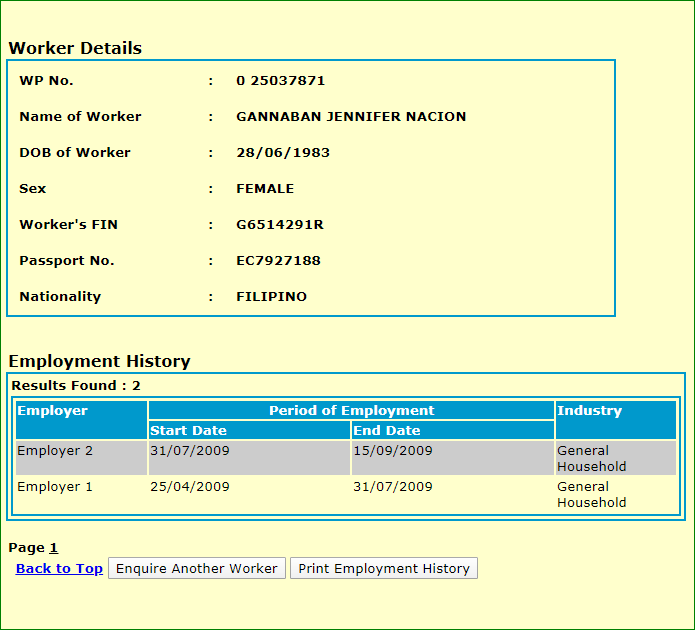
Task: Select the Industry column header
Action: (589, 411)
